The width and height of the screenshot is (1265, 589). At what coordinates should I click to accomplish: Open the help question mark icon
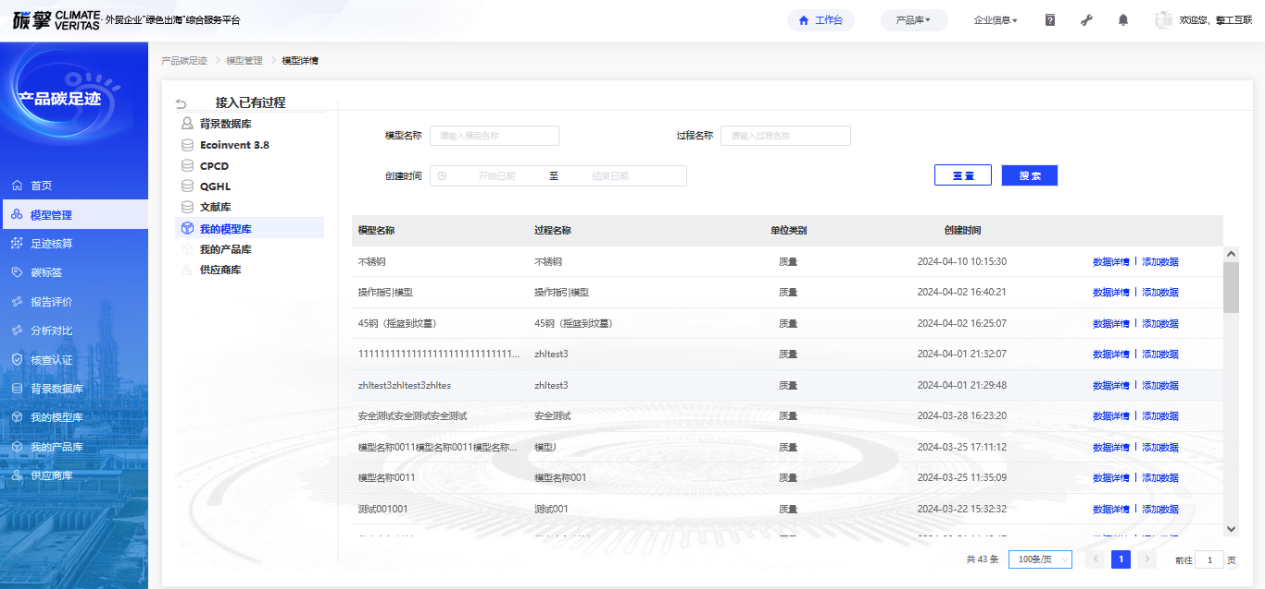pyautogui.click(x=1050, y=20)
